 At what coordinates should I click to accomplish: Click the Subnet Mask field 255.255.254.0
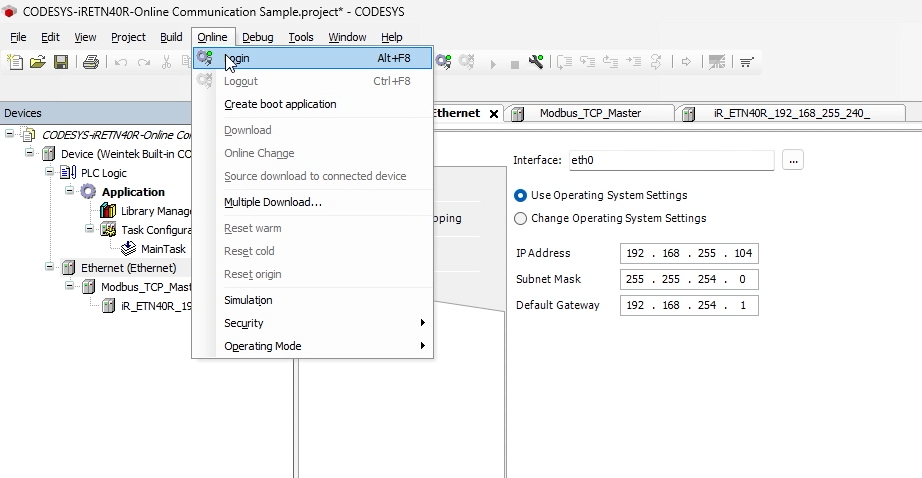point(689,279)
